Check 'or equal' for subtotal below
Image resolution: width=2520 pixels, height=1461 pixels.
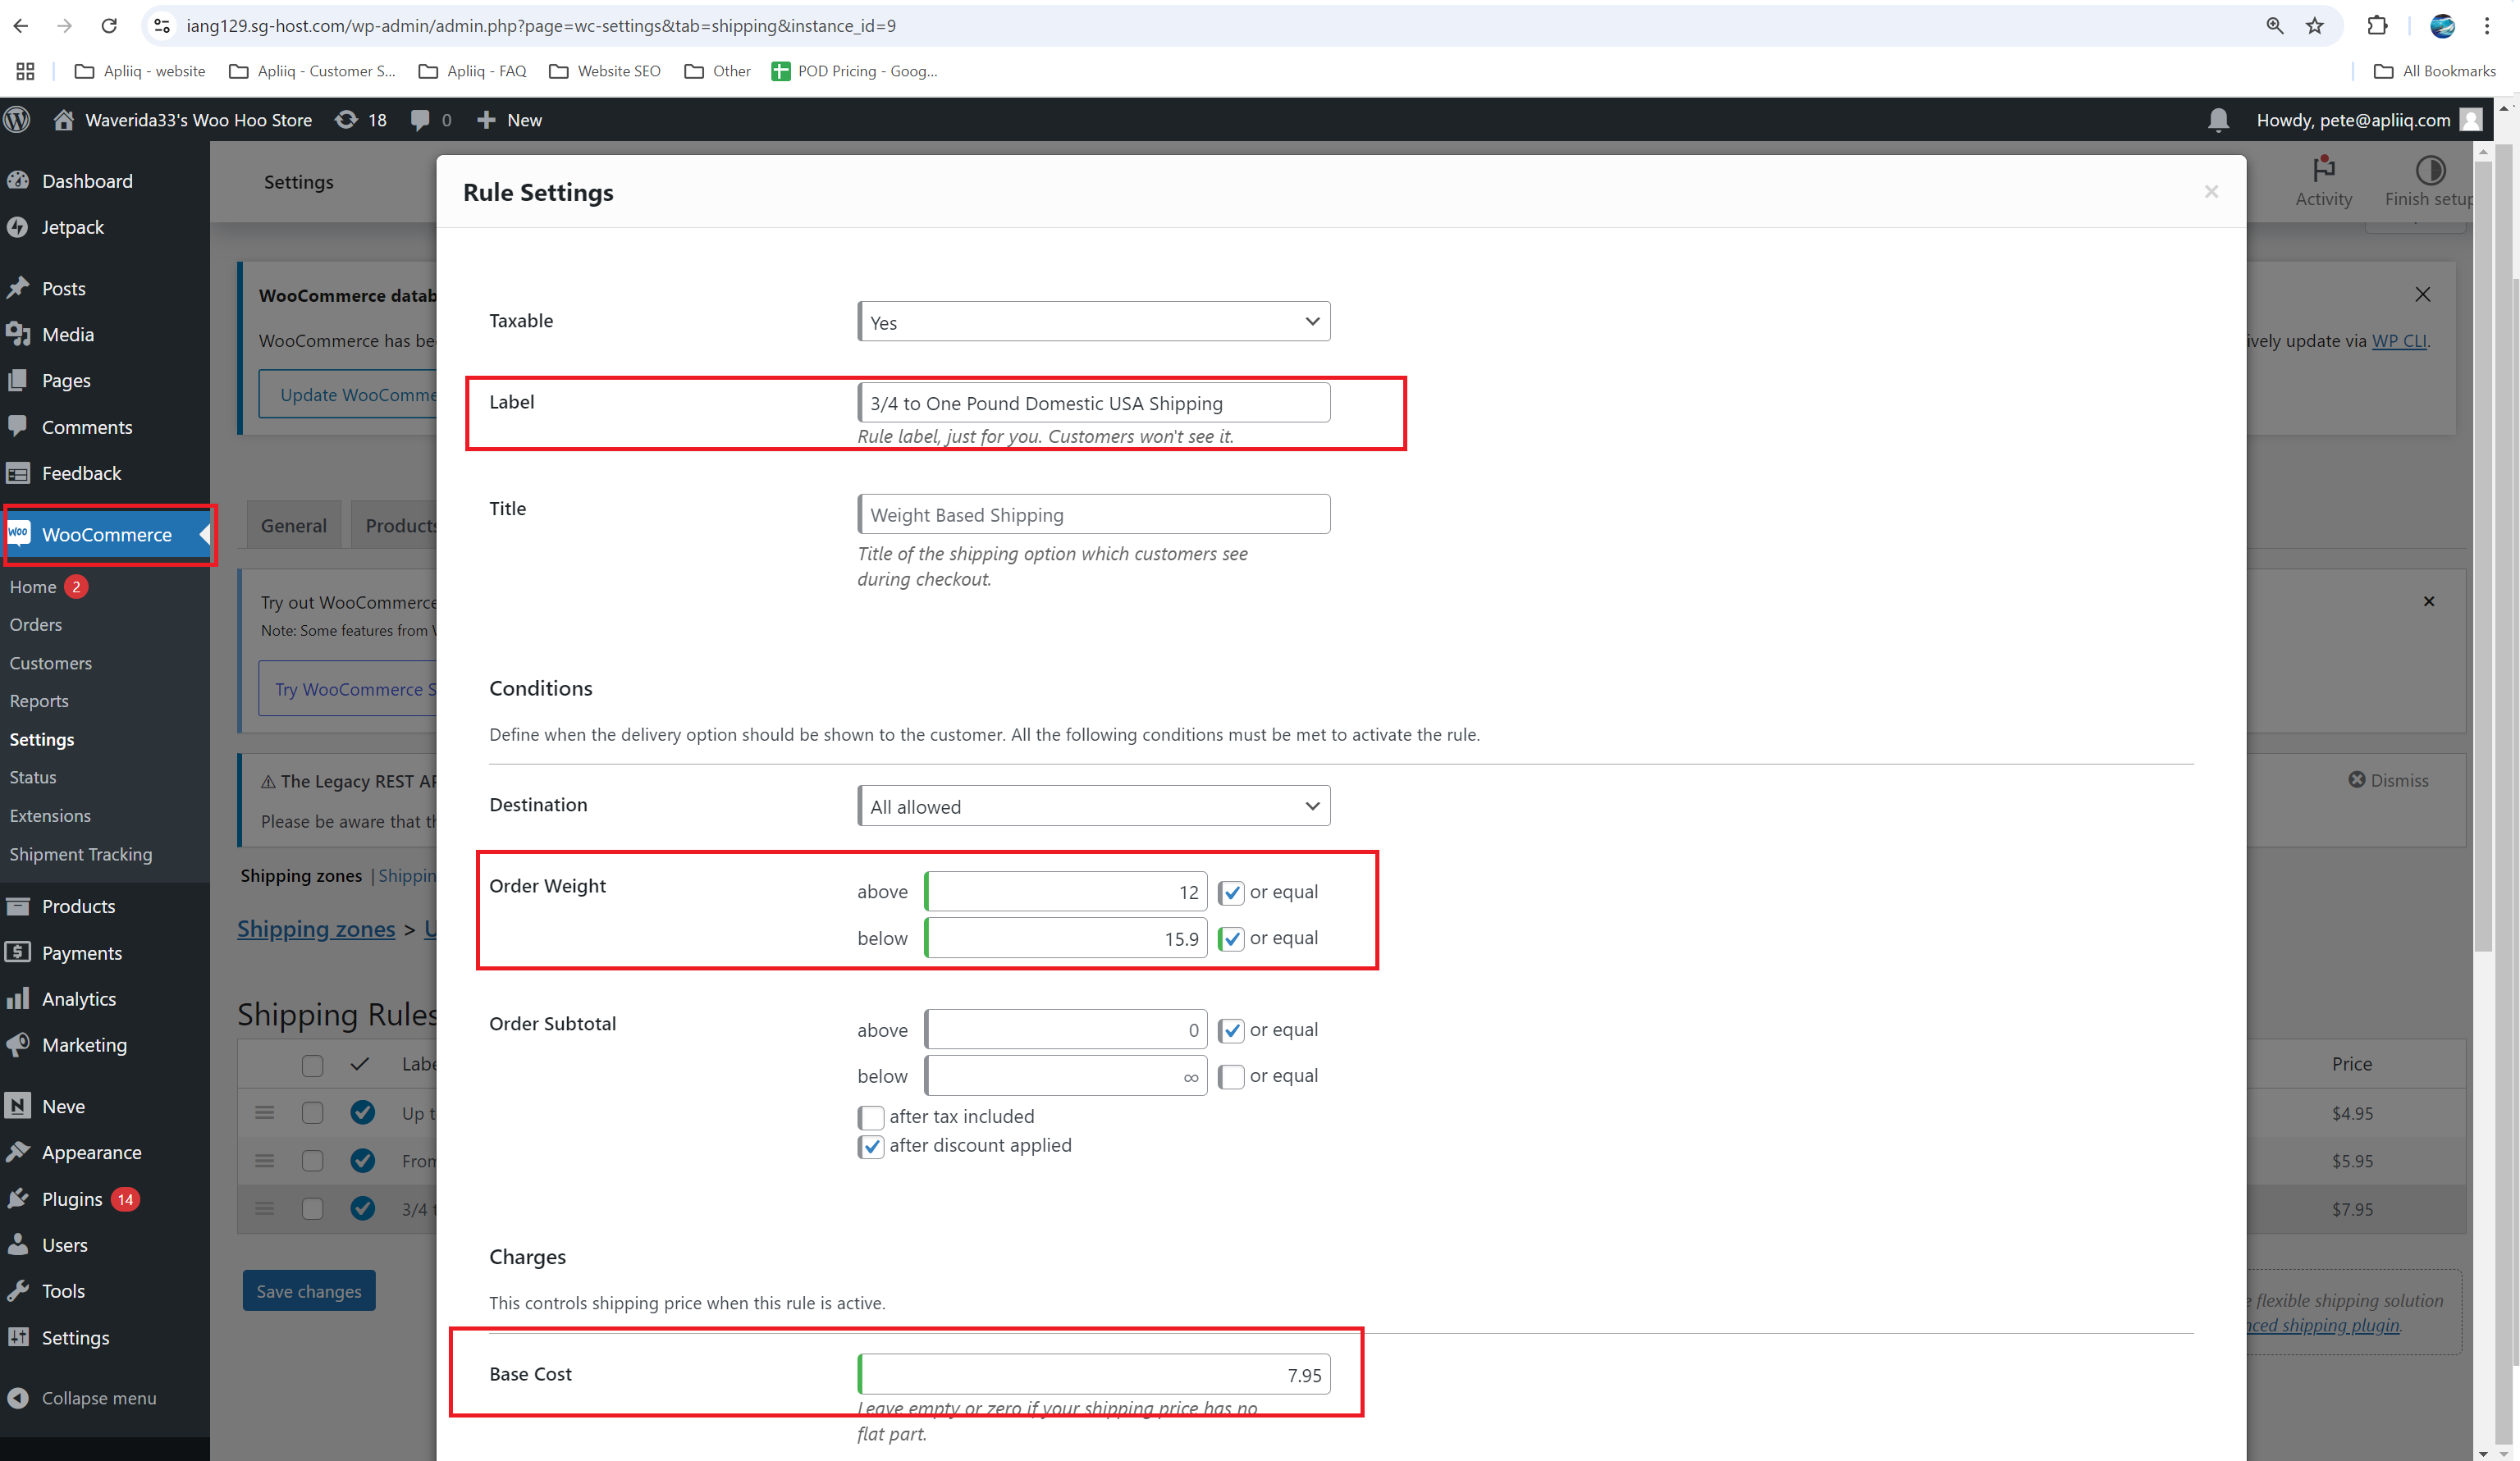click(1231, 1077)
